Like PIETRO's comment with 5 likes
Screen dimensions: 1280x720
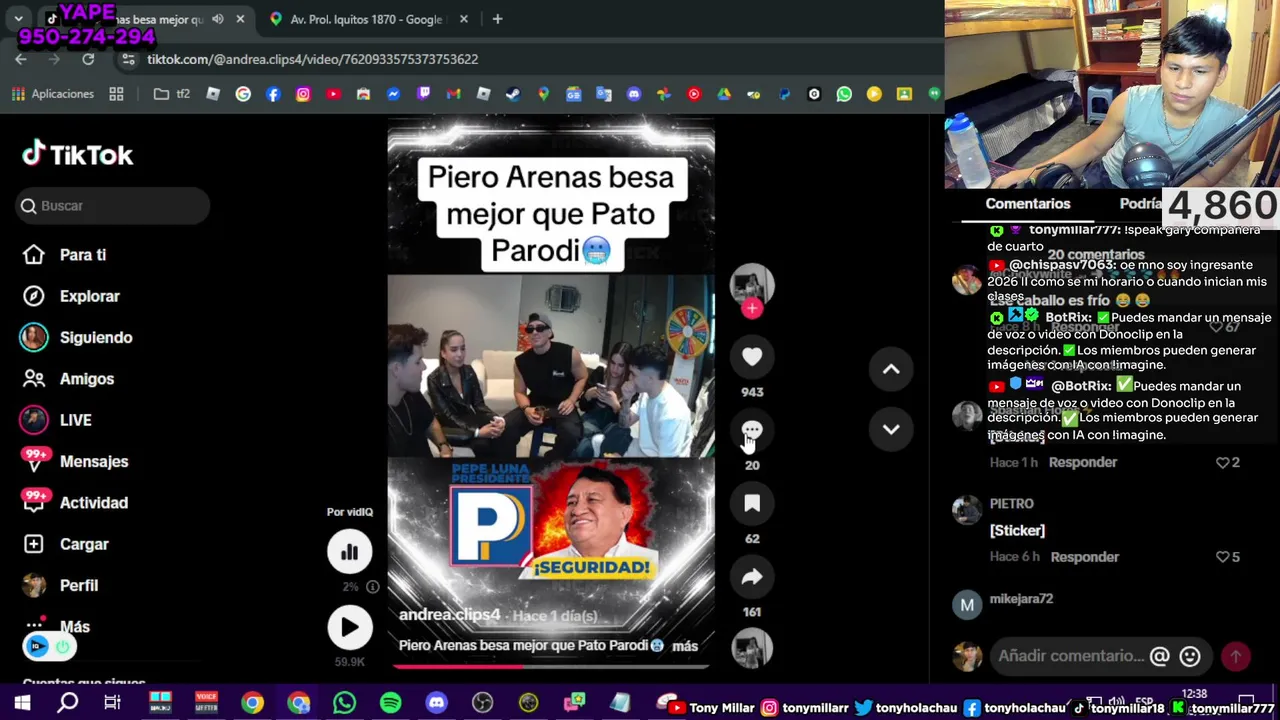point(1222,557)
